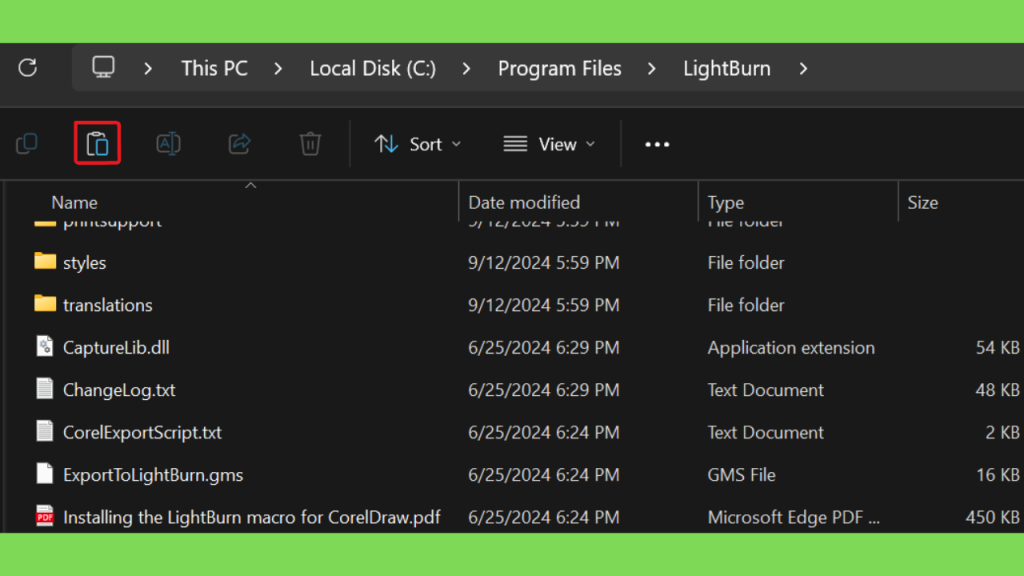Click the File folder type of translations
This screenshot has width=1024, height=576.
point(746,305)
